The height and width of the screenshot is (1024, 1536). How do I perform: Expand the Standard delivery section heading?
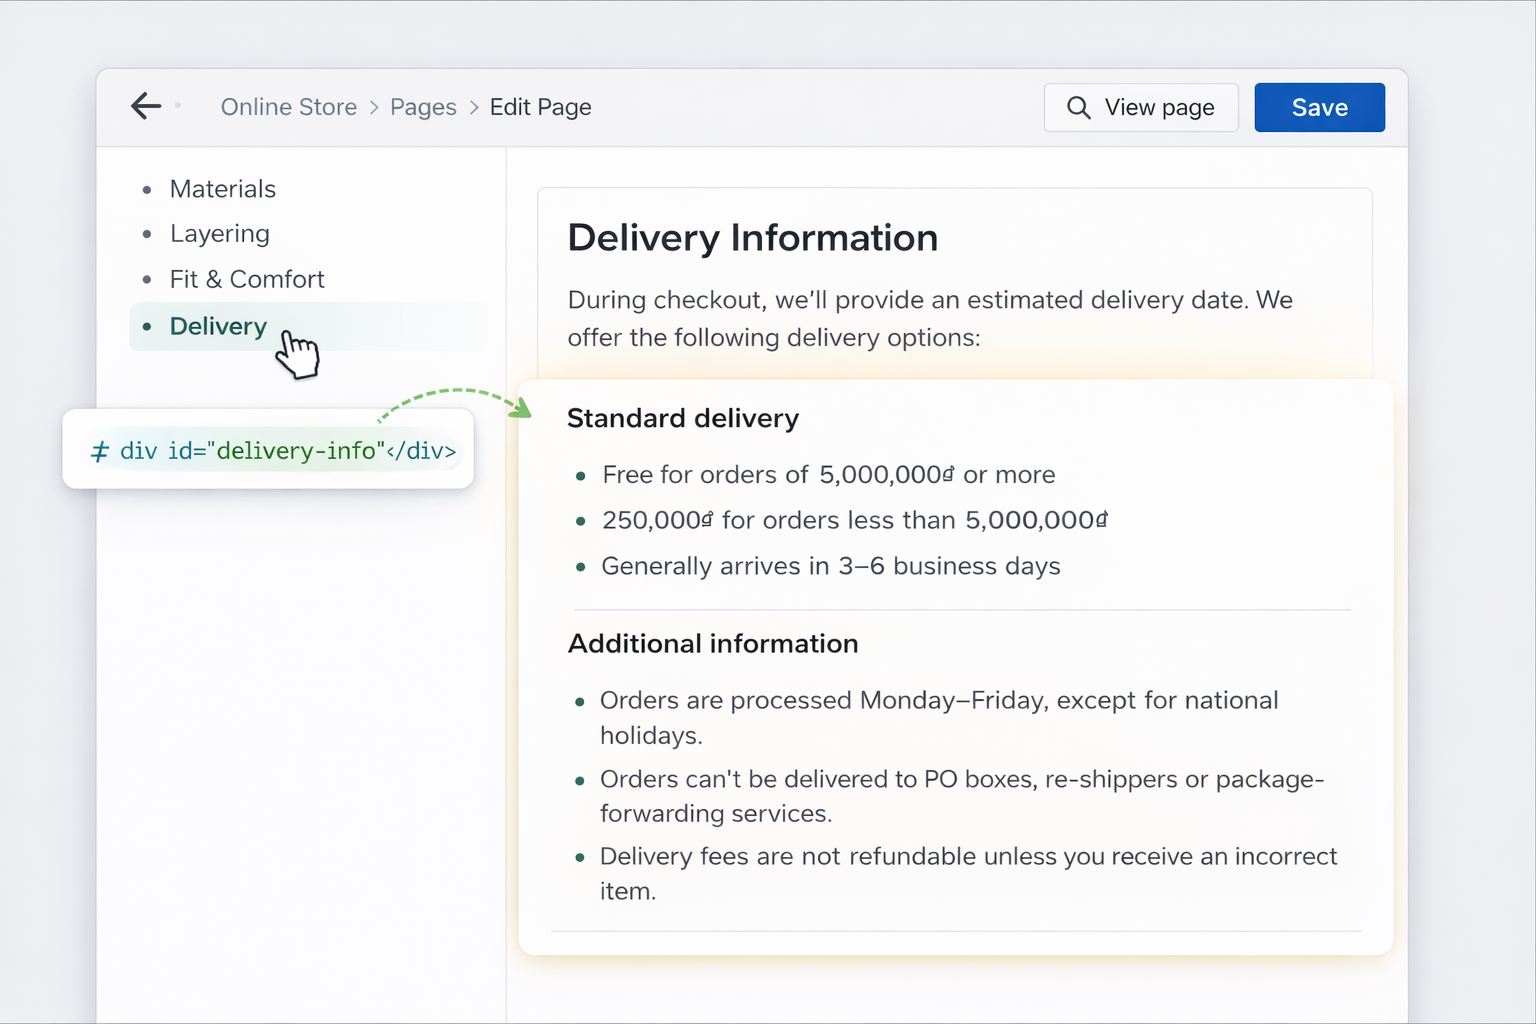pos(683,418)
